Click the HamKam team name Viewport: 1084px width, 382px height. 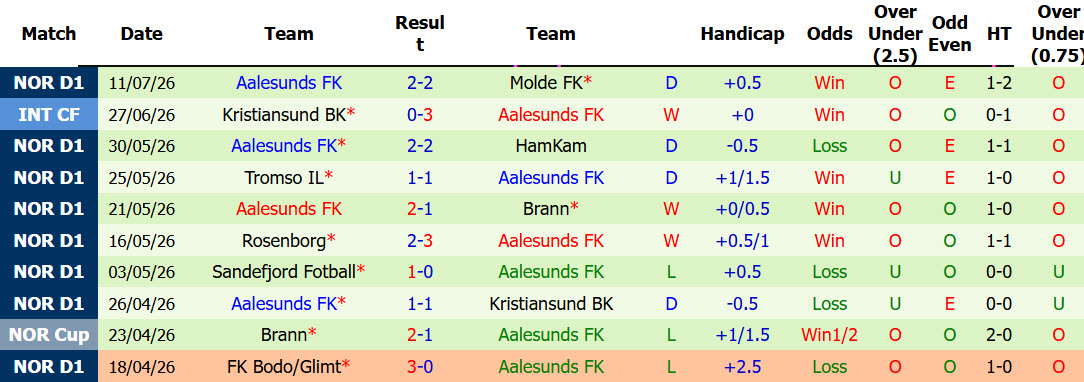(551, 146)
